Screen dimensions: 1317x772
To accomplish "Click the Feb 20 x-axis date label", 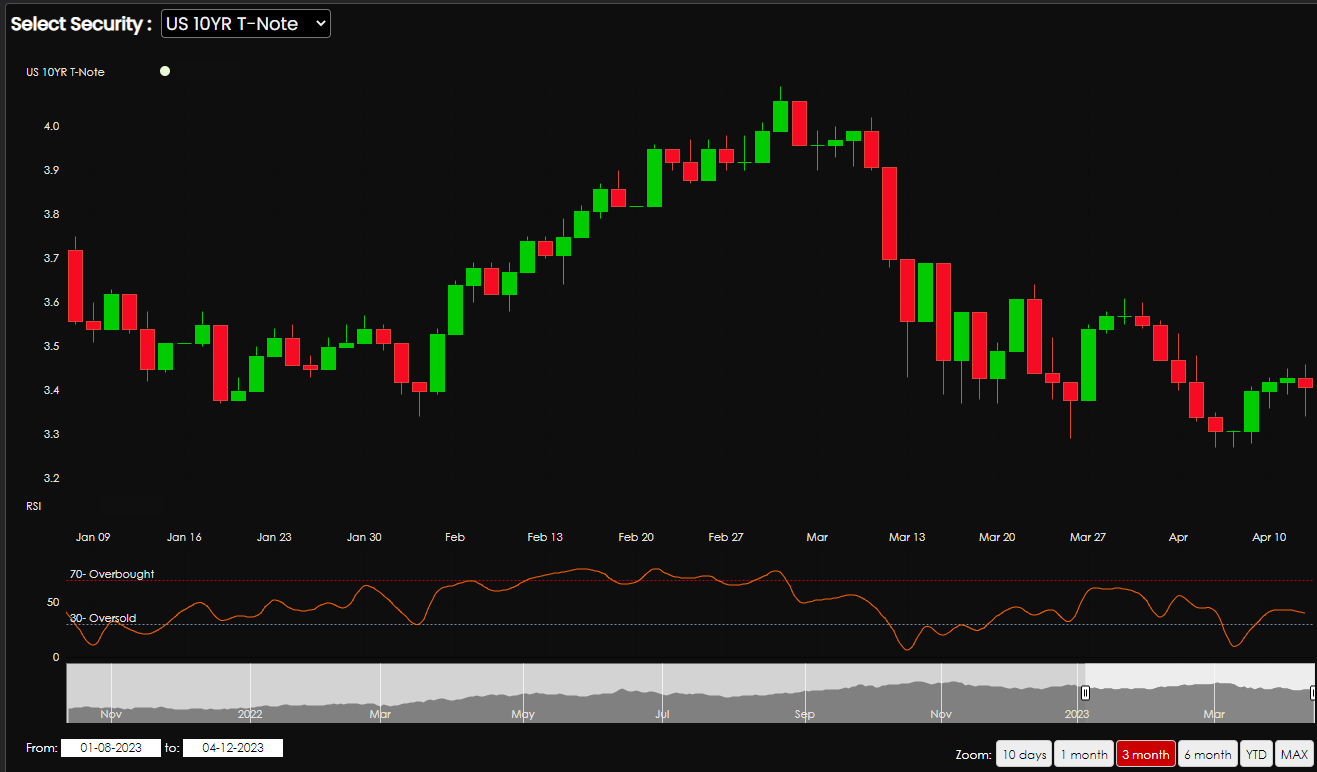I will pos(636,537).
